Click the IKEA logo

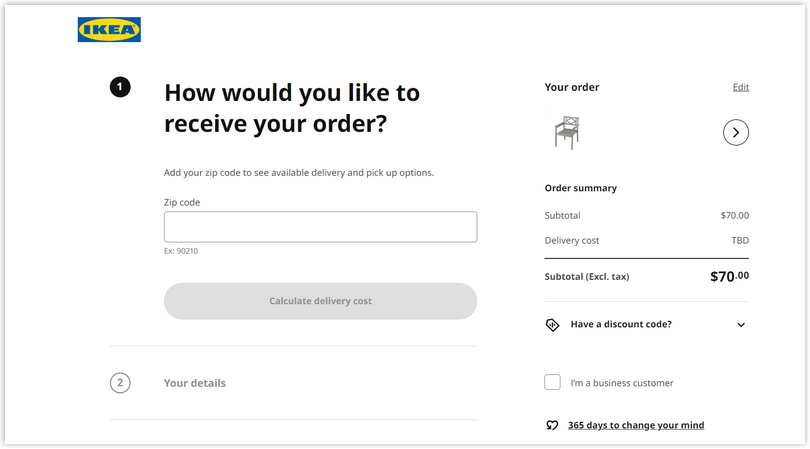click(x=109, y=29)
